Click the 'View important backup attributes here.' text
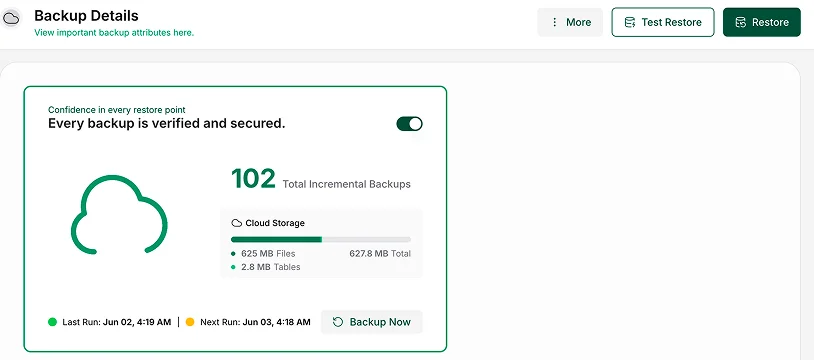Screen dimensions: 814x360 (114, 33)
